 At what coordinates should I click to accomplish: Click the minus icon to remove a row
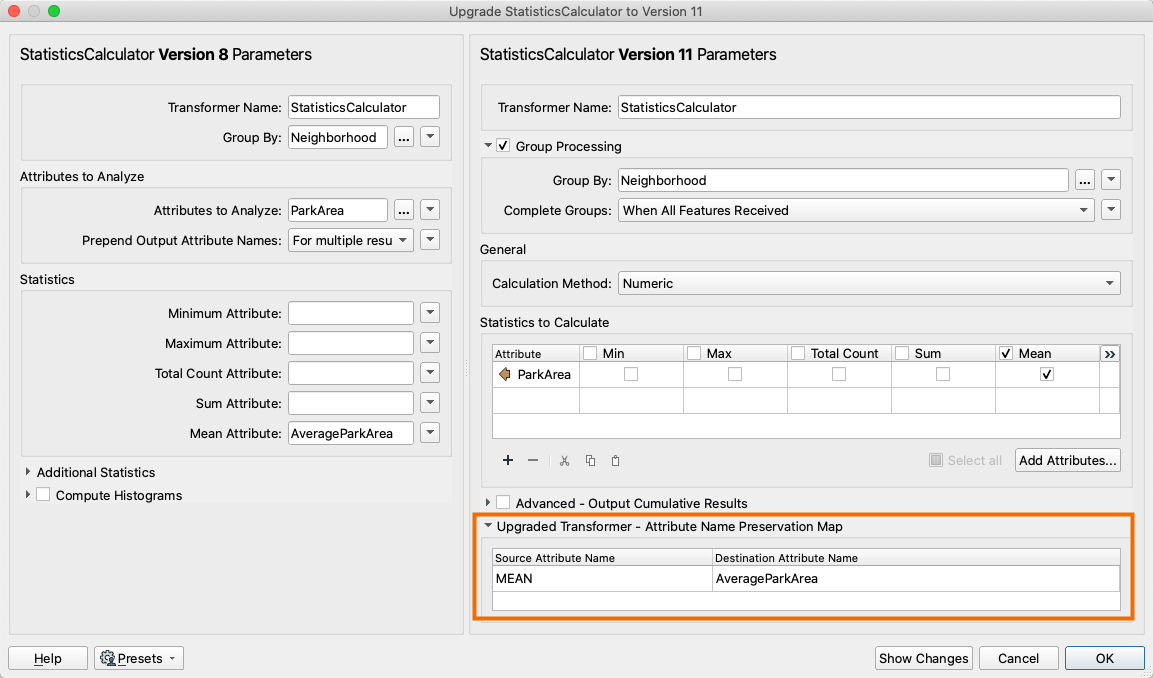tap(533, 460)
